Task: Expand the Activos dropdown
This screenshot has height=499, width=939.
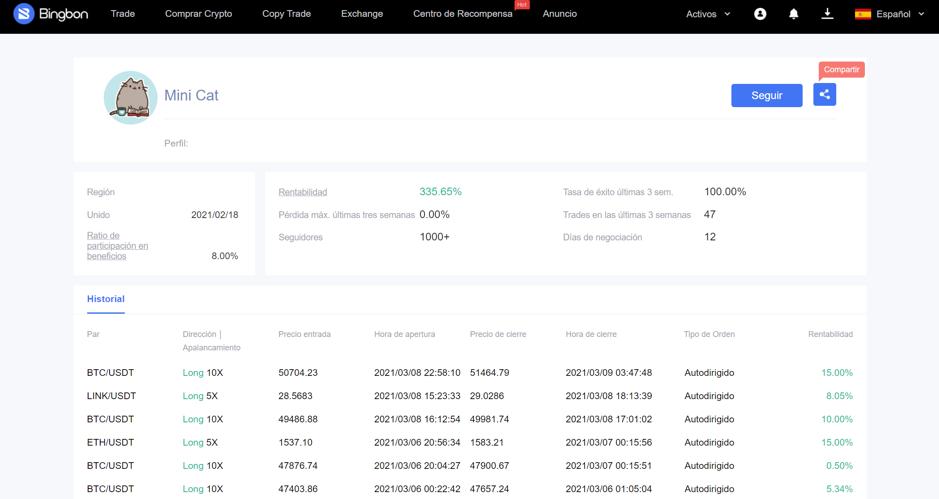Action: (708, 14)
